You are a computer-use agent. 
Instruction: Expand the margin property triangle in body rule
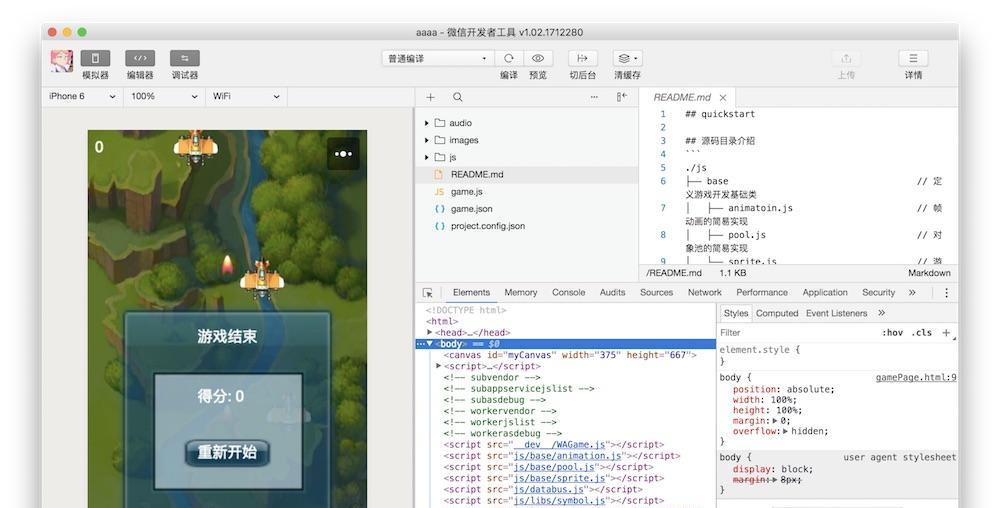pyautogui.click(x=775, y=421)
